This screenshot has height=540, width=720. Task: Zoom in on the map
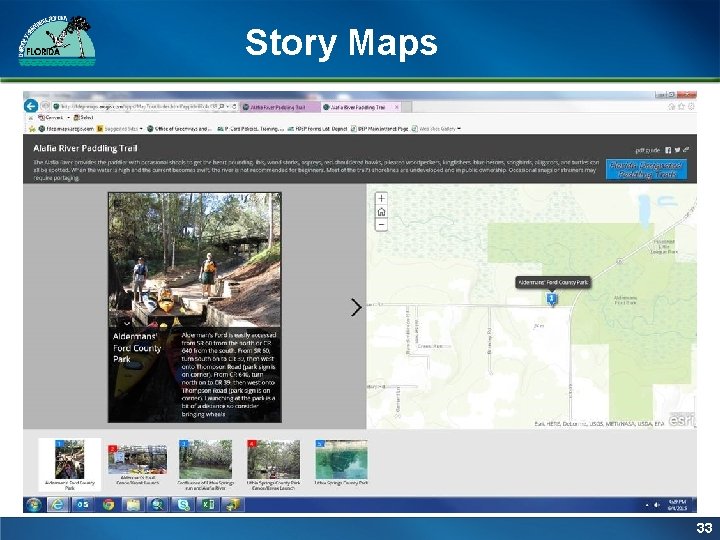tap(381, 198)
